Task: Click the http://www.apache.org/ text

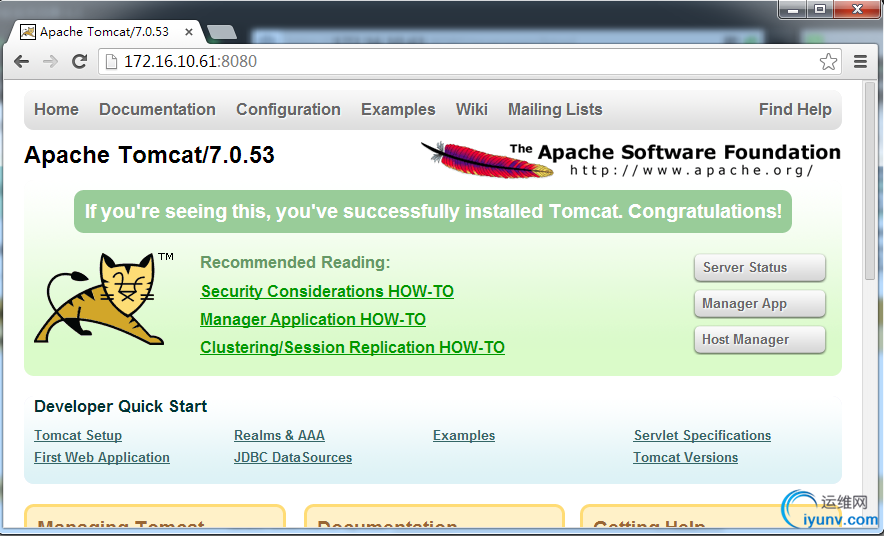Action: click(x=691, y=170)
